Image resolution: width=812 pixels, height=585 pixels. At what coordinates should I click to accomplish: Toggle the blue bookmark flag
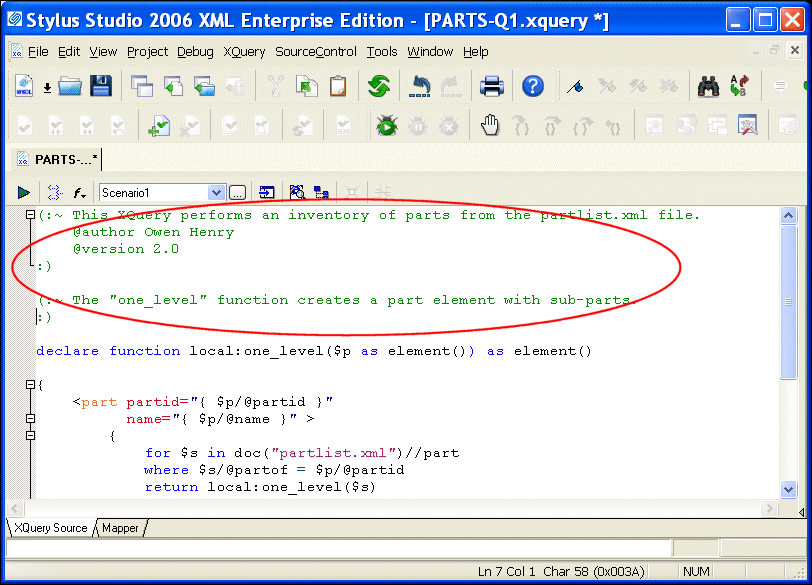tap(574, 86)
